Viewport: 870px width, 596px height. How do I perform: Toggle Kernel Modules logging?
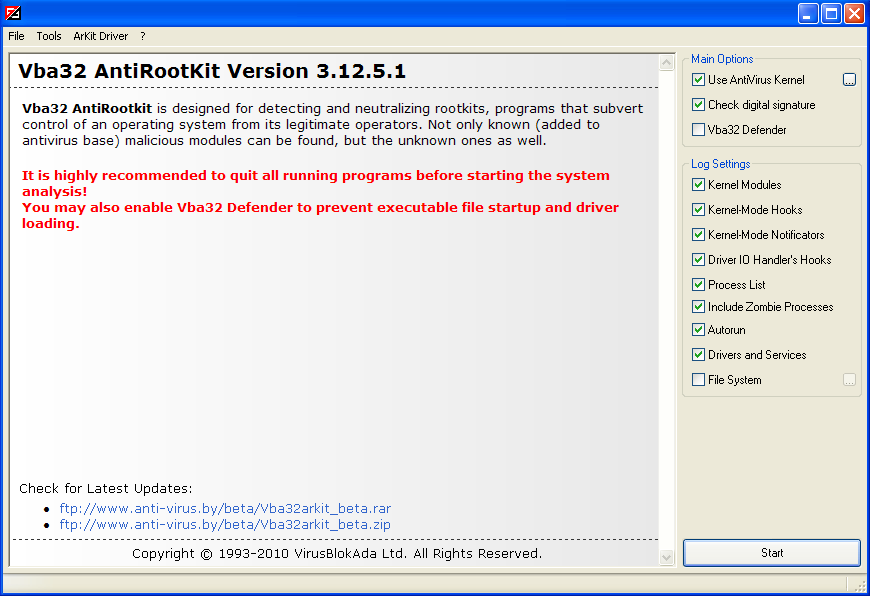(699, 185)
